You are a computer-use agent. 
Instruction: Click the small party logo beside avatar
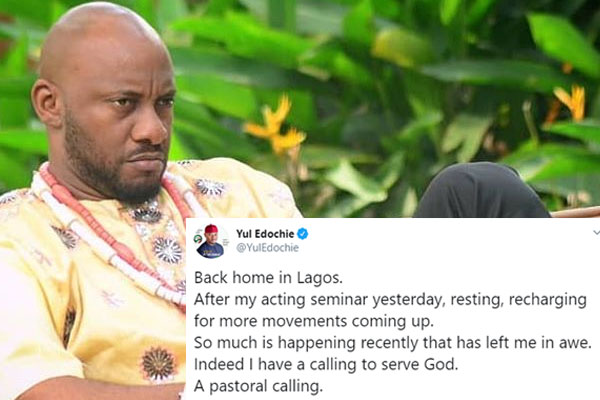point(198,239)
